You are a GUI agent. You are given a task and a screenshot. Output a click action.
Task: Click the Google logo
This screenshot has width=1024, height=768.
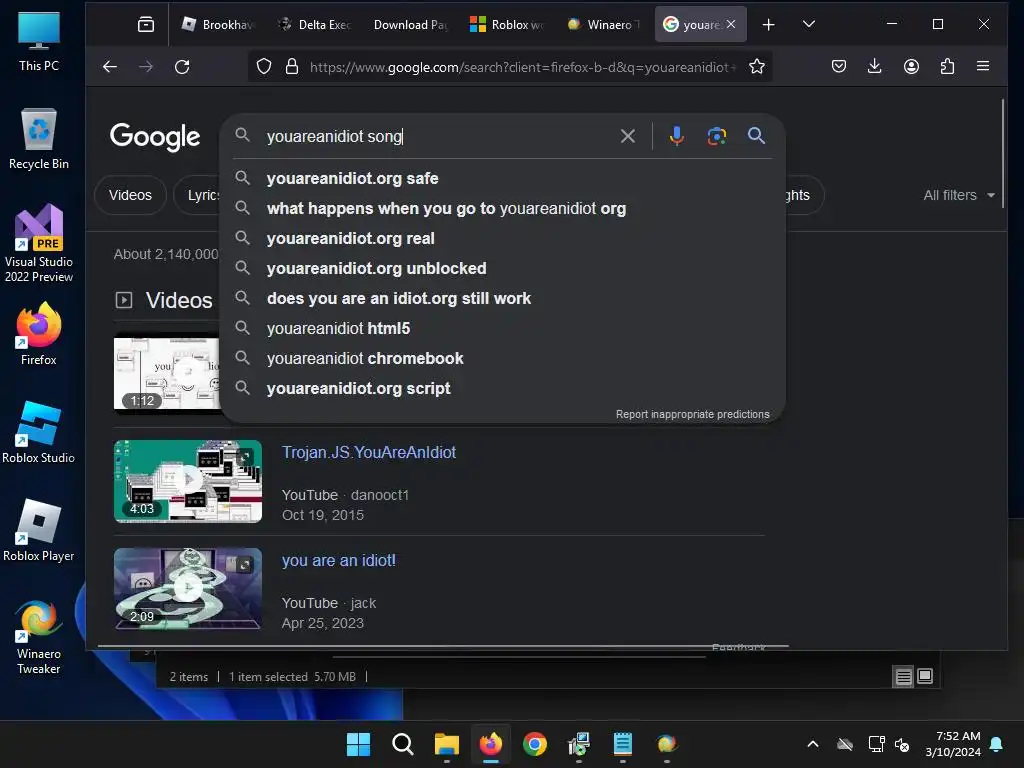click(x=155, y=136)
